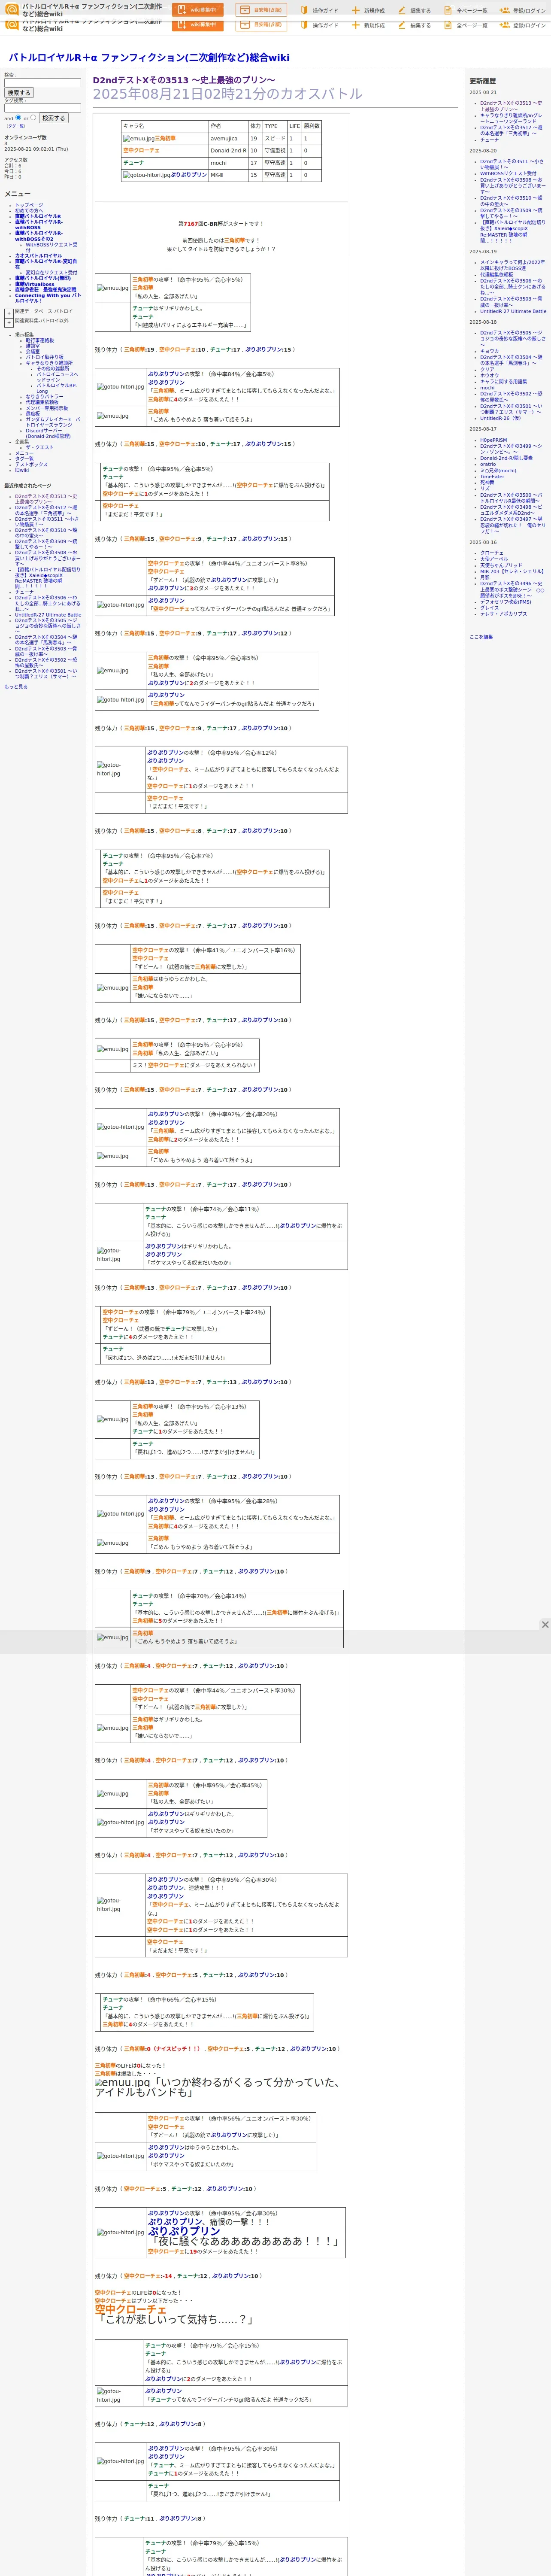
Task: Click the atwiki logo icon in the top header
Action: 12,9
